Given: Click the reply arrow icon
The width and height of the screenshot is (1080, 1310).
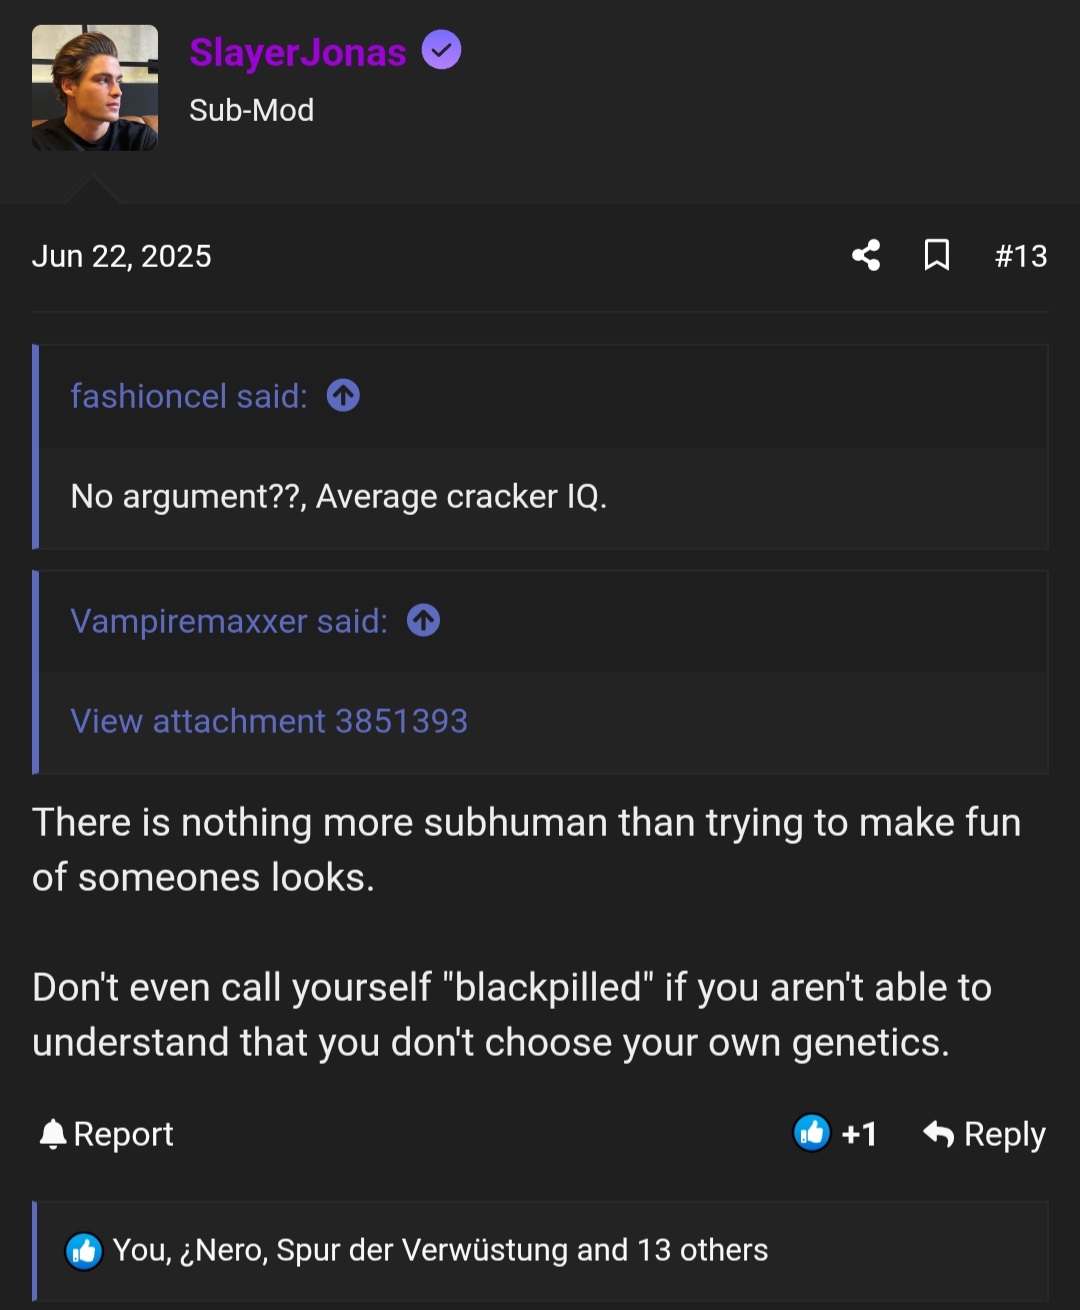Looking at the screenshot, I should click(x=938, y=1134).
